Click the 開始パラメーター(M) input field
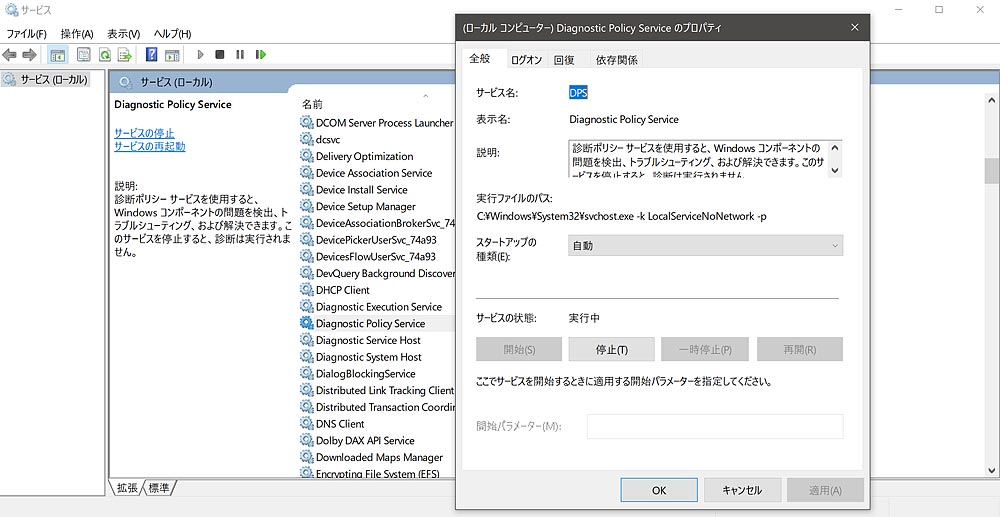 715,426
